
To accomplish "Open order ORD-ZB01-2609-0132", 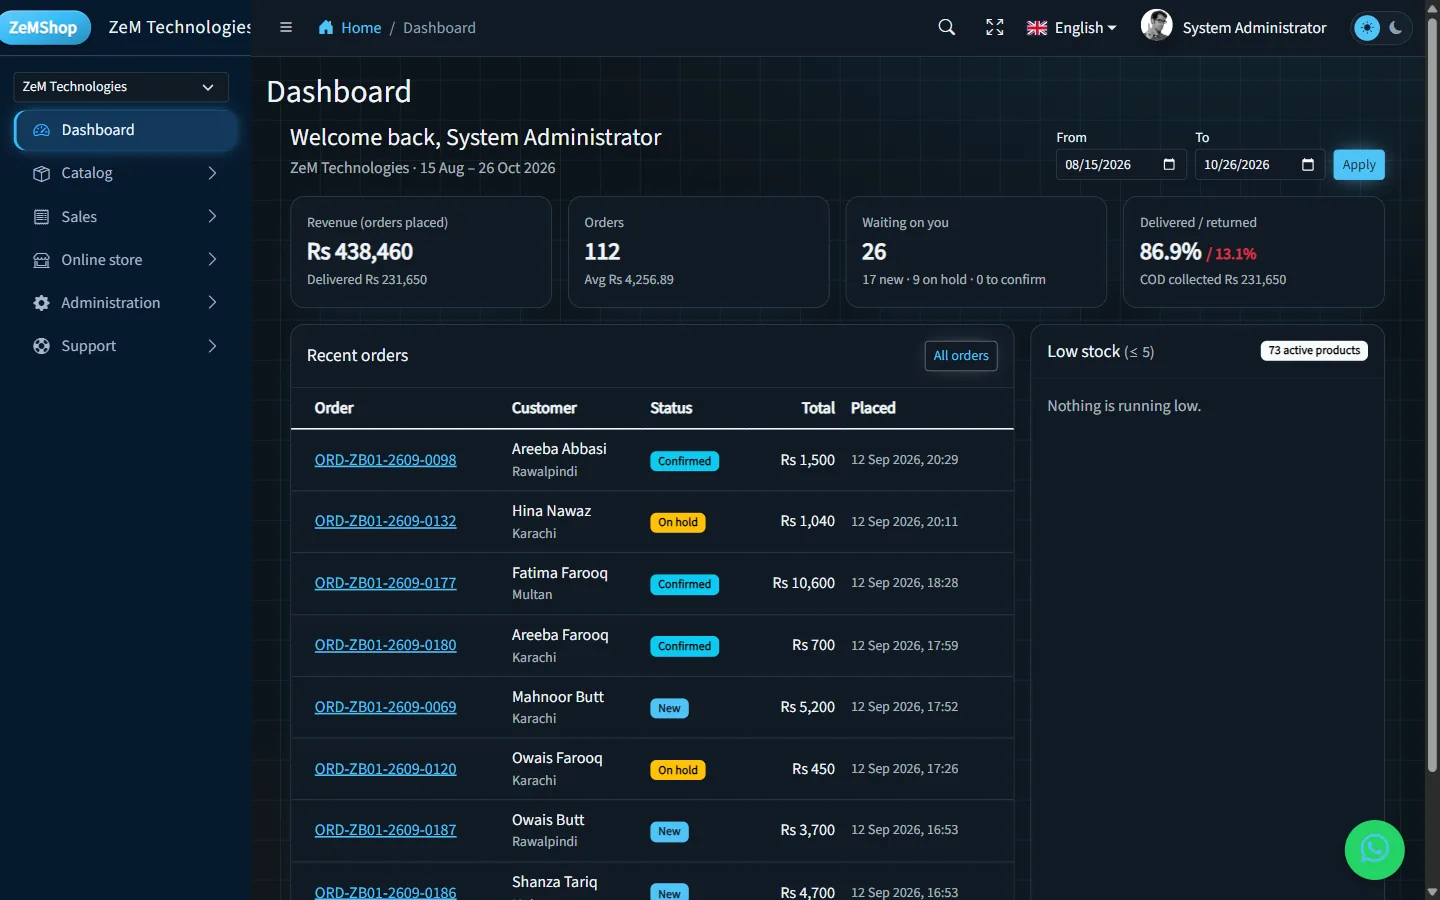I will tap(385, 521).
